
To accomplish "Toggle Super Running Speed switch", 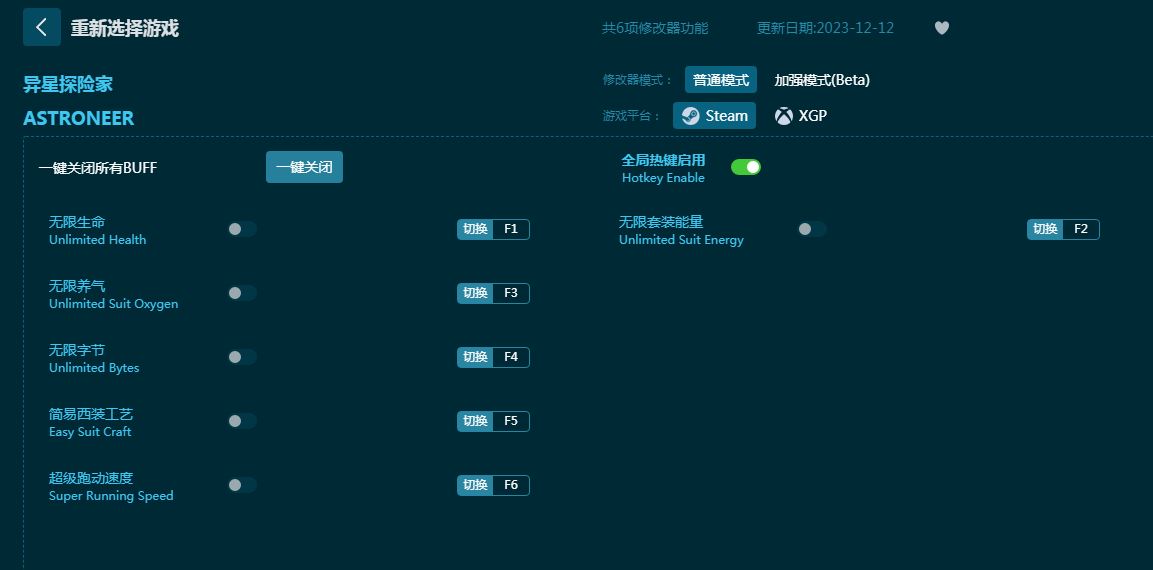I will pyautogui.click(x=242, y=485).
